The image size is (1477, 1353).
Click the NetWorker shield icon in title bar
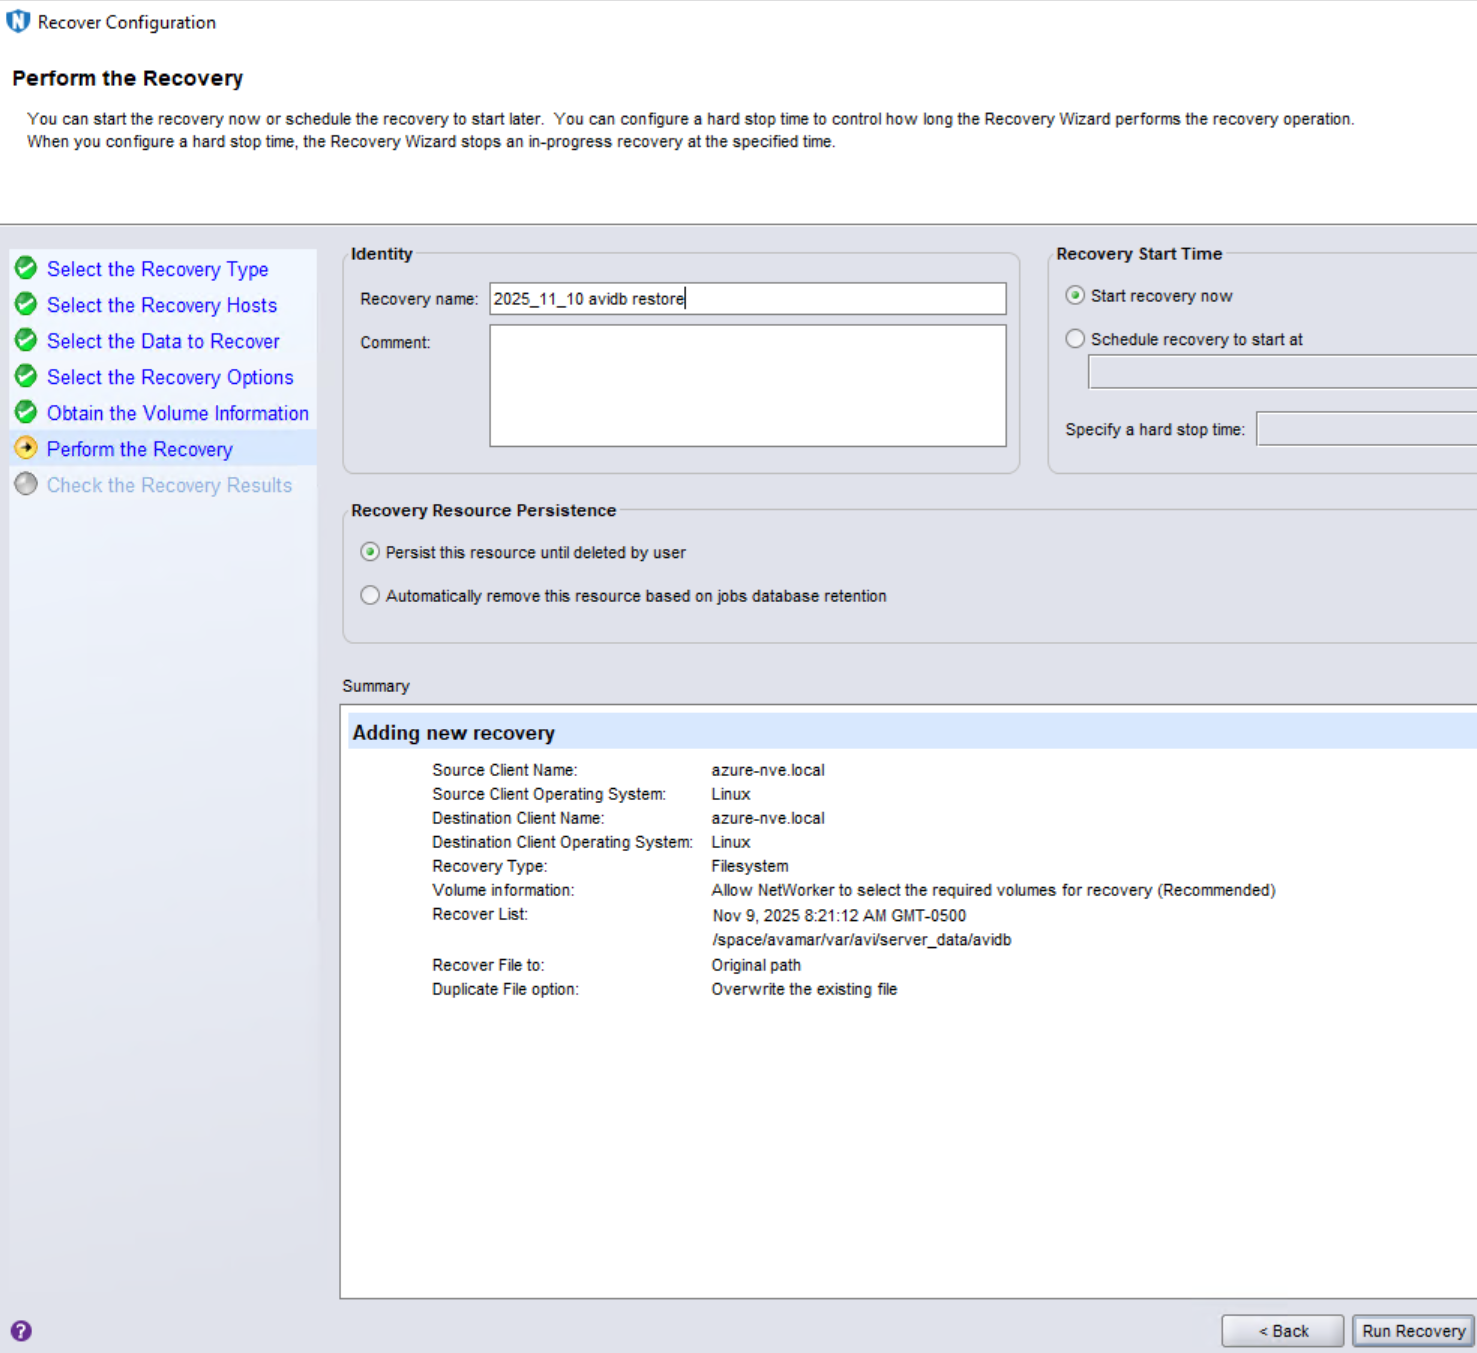tap(18, 21)
